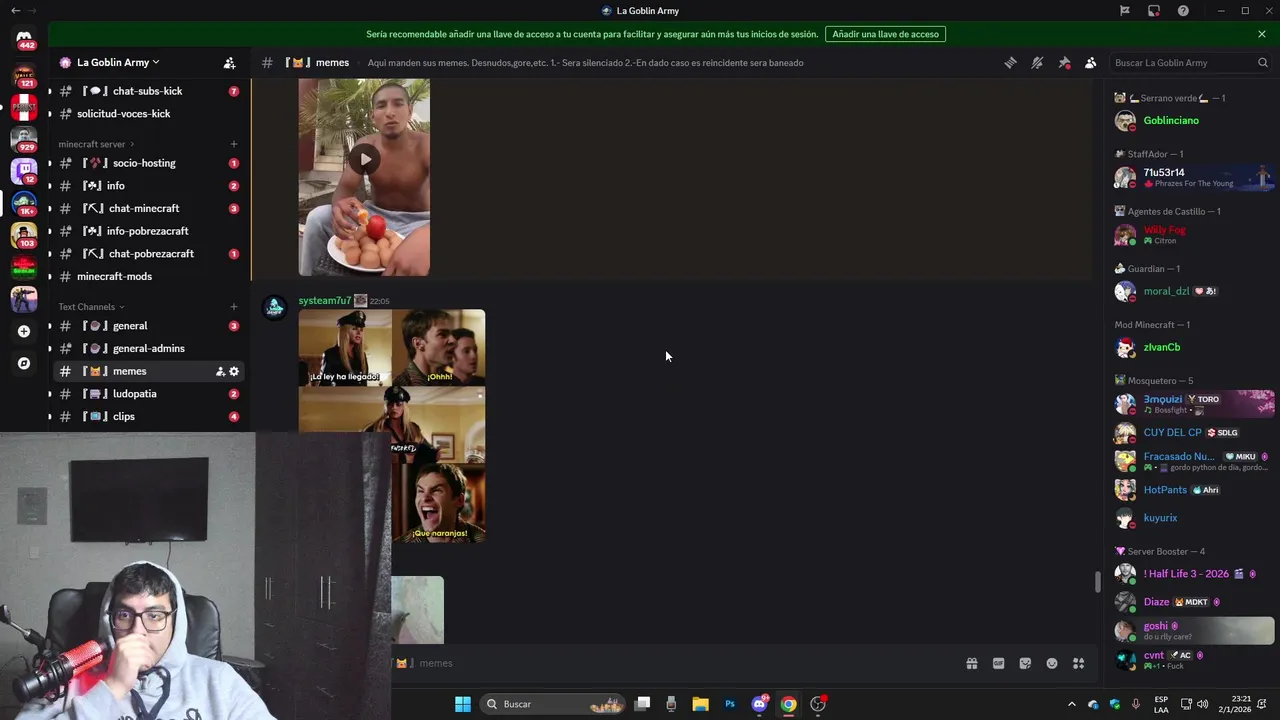Collapse the minecraft server category
Viewport: 1280px width, 720px height.
tap(96, 144)
